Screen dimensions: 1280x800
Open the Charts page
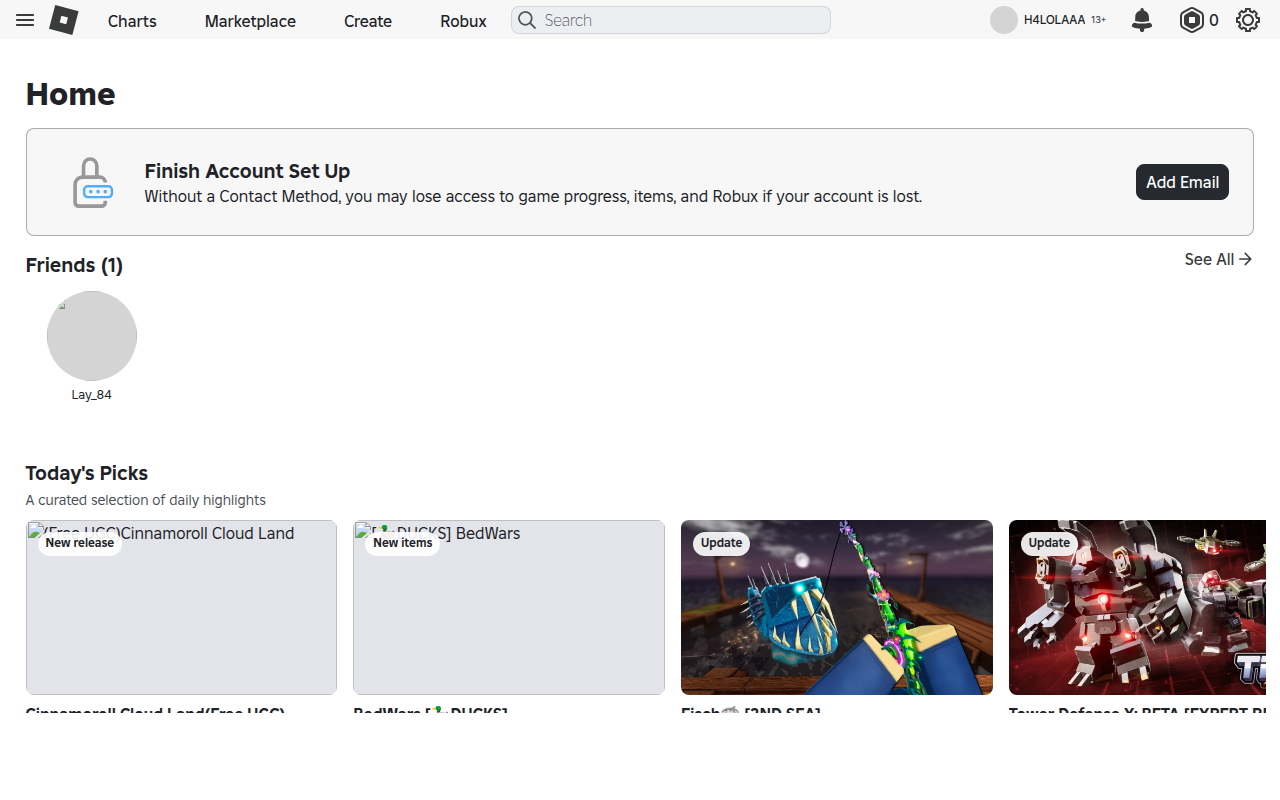click(132, 21)
